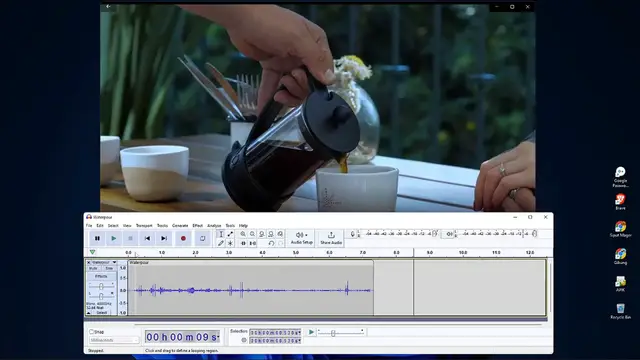Click the 00h00m09s time display
The width and height of the screenshot is (640, 360).
click(182, 337)
